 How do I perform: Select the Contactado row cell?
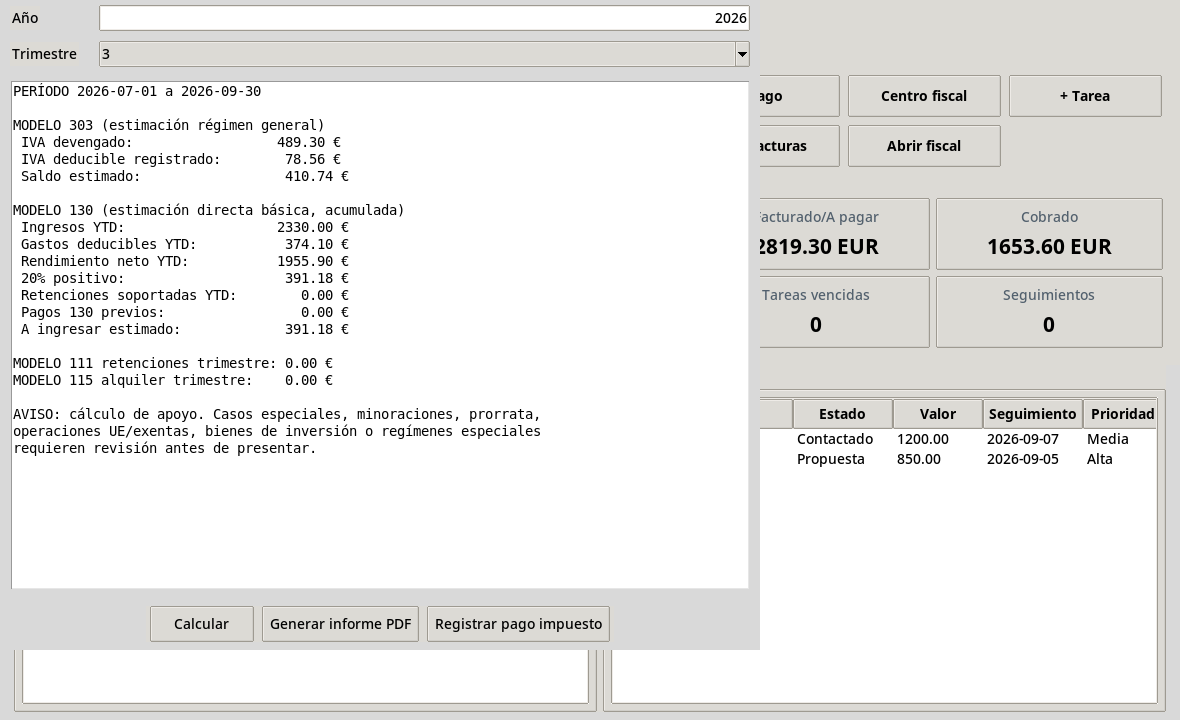pos(835,439)
